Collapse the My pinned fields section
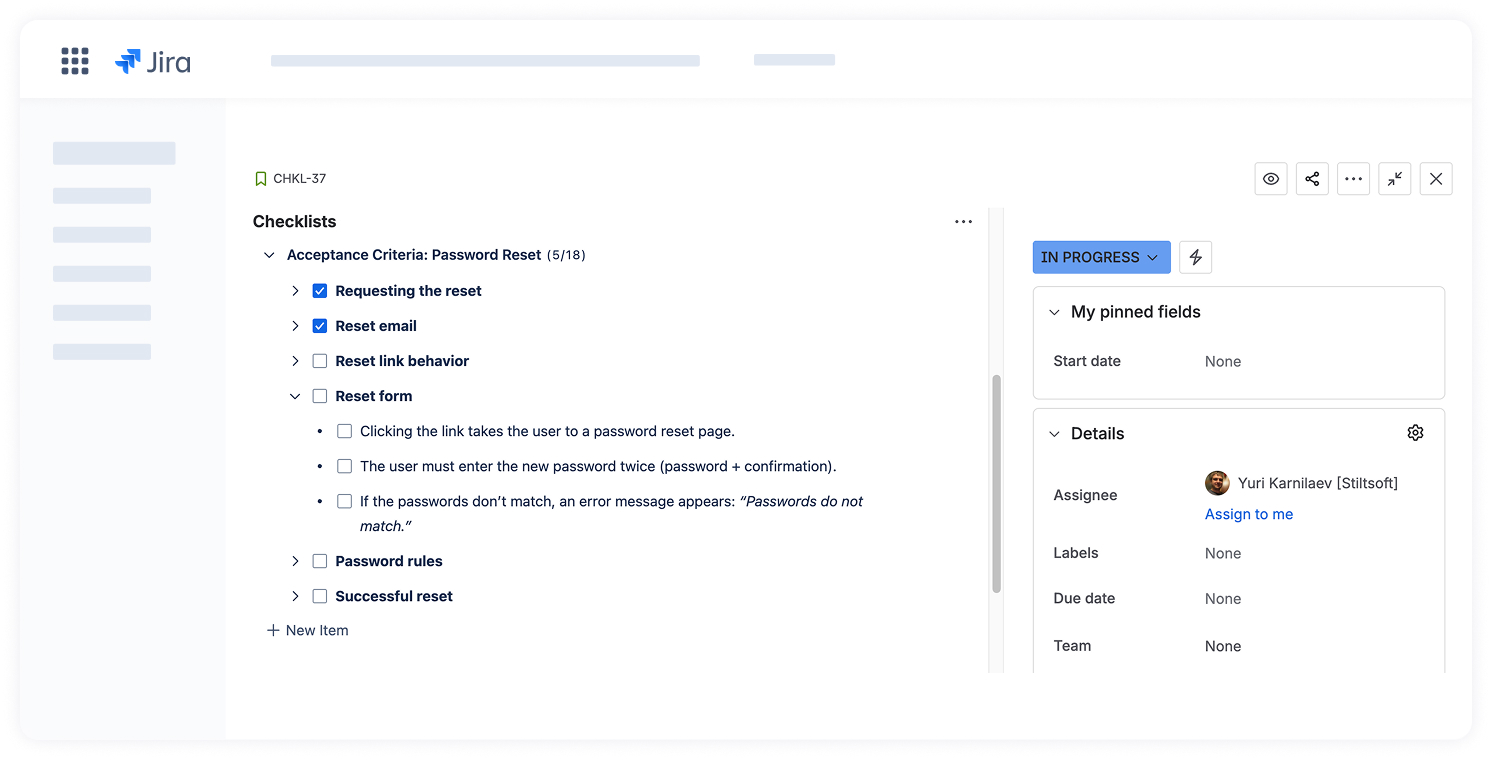1492x760 pixels. click(1054, 312)
